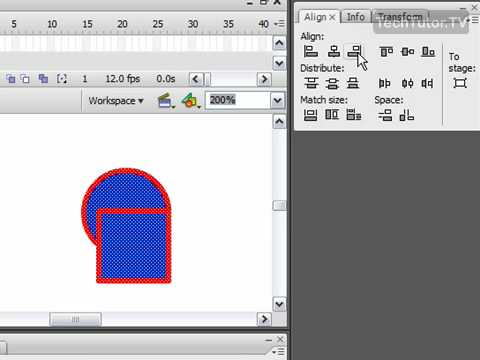Distribute objects by vertical center
The height and width of the screenshot is (360, 480).
point(332,83)
